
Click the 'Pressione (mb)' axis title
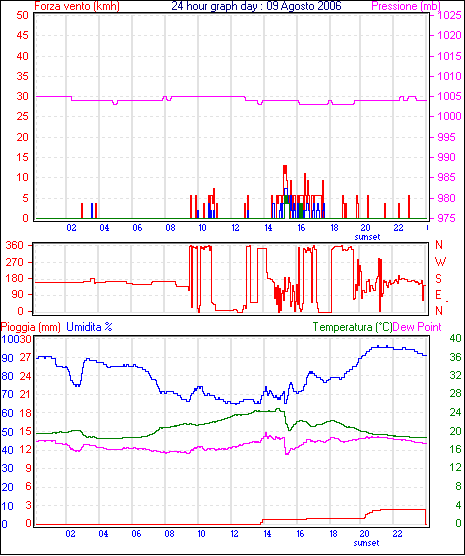point(406,6)
